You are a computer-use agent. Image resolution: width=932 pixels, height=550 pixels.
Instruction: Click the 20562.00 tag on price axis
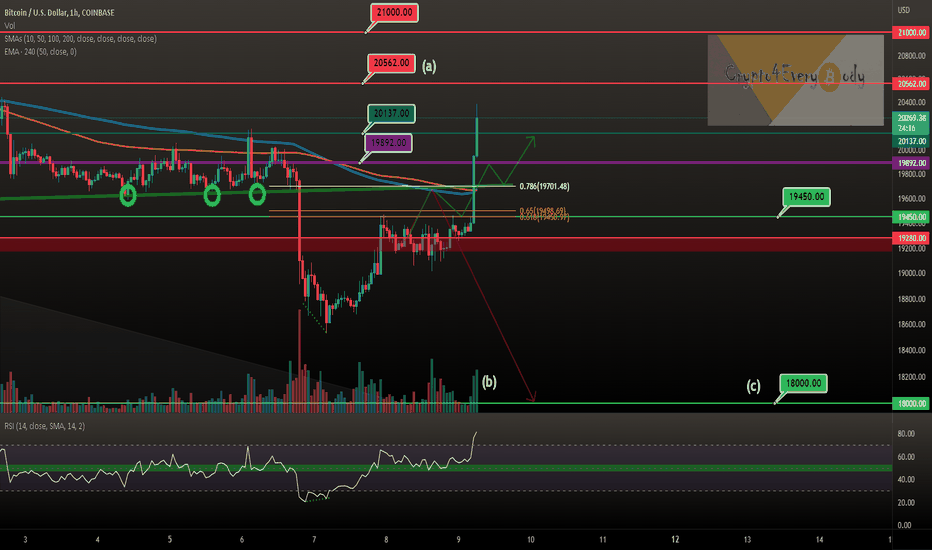point(912,84)
